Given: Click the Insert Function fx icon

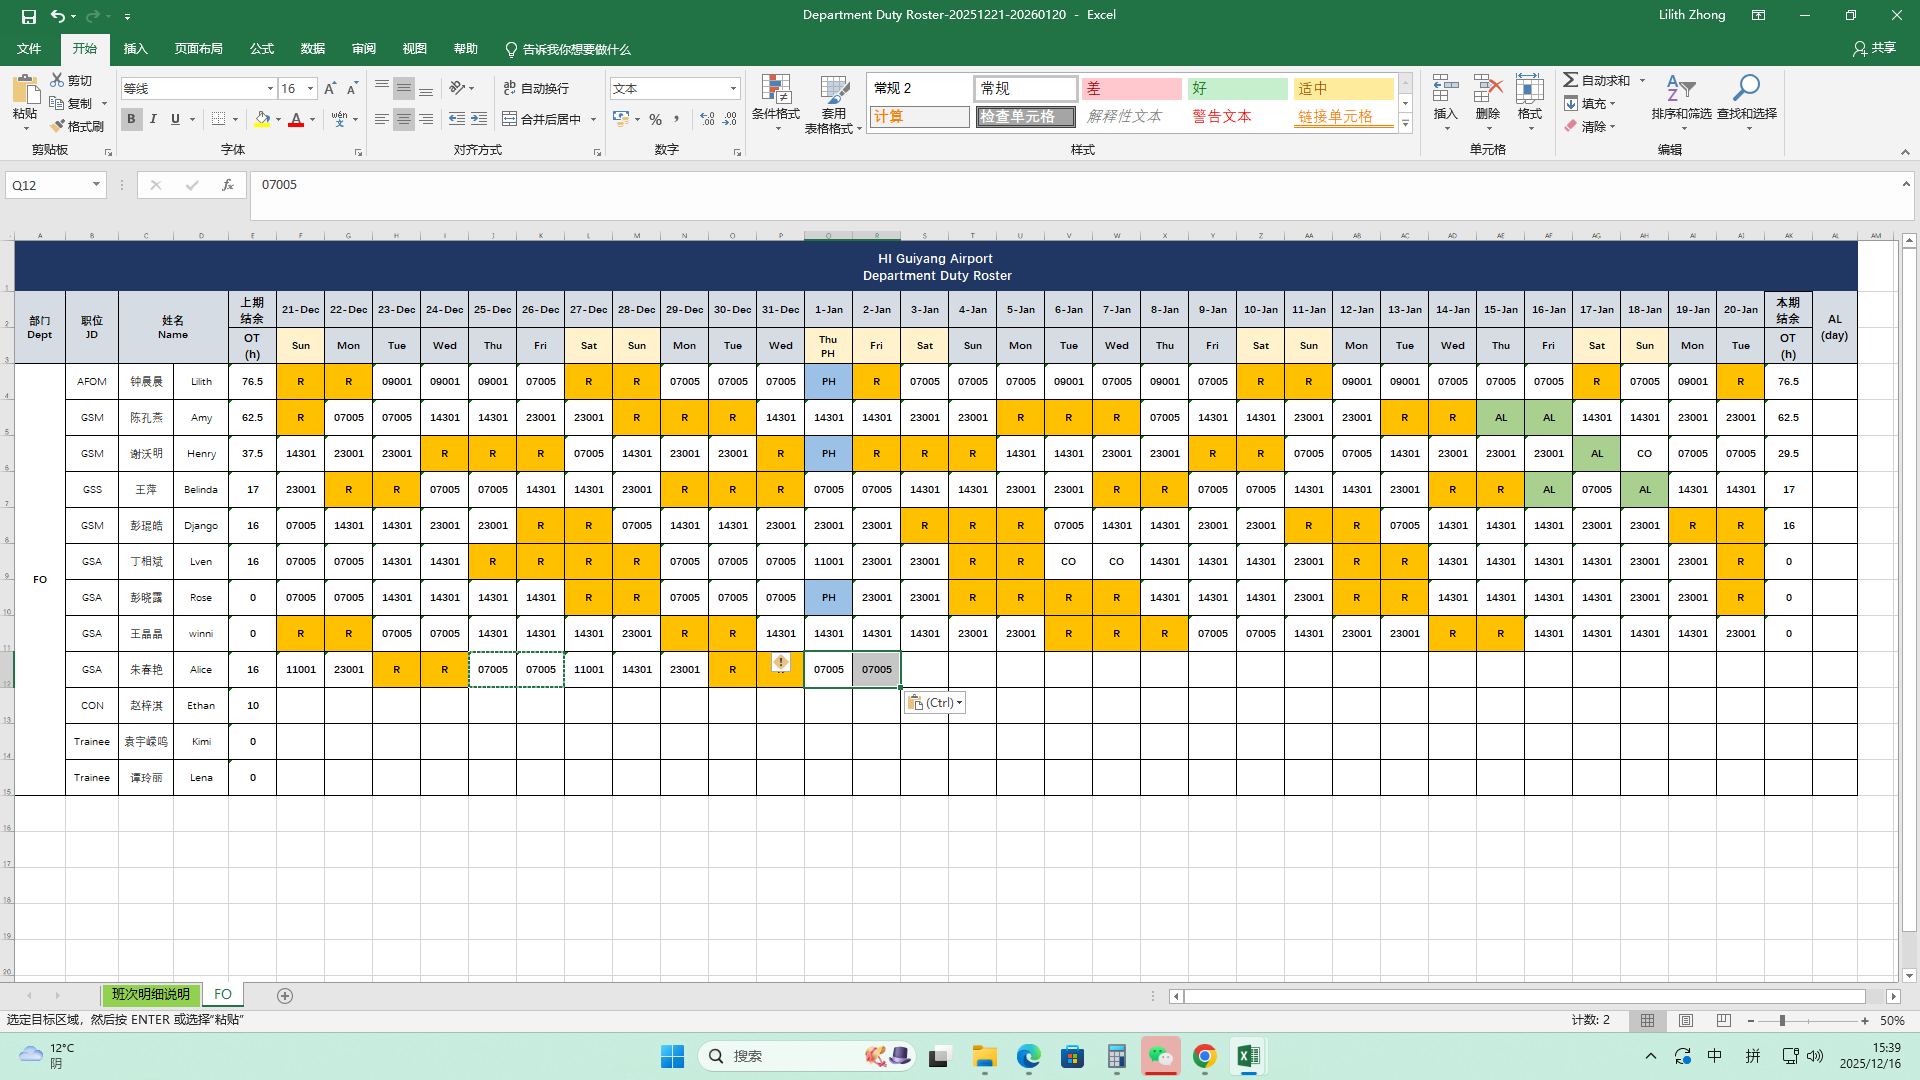Looking at the screenshot, I should coord(228,185).
